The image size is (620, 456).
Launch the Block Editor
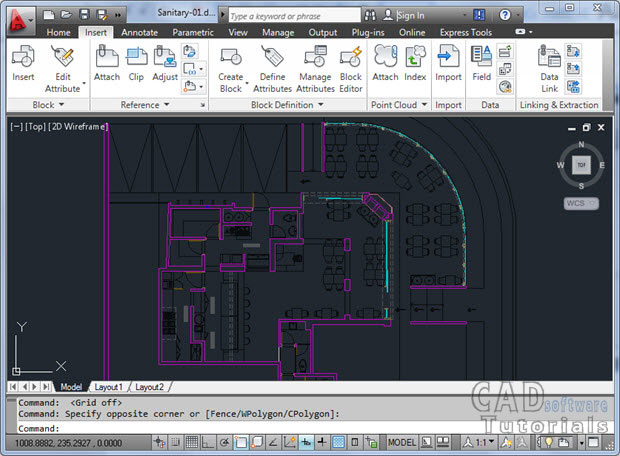tap(351, 69)
